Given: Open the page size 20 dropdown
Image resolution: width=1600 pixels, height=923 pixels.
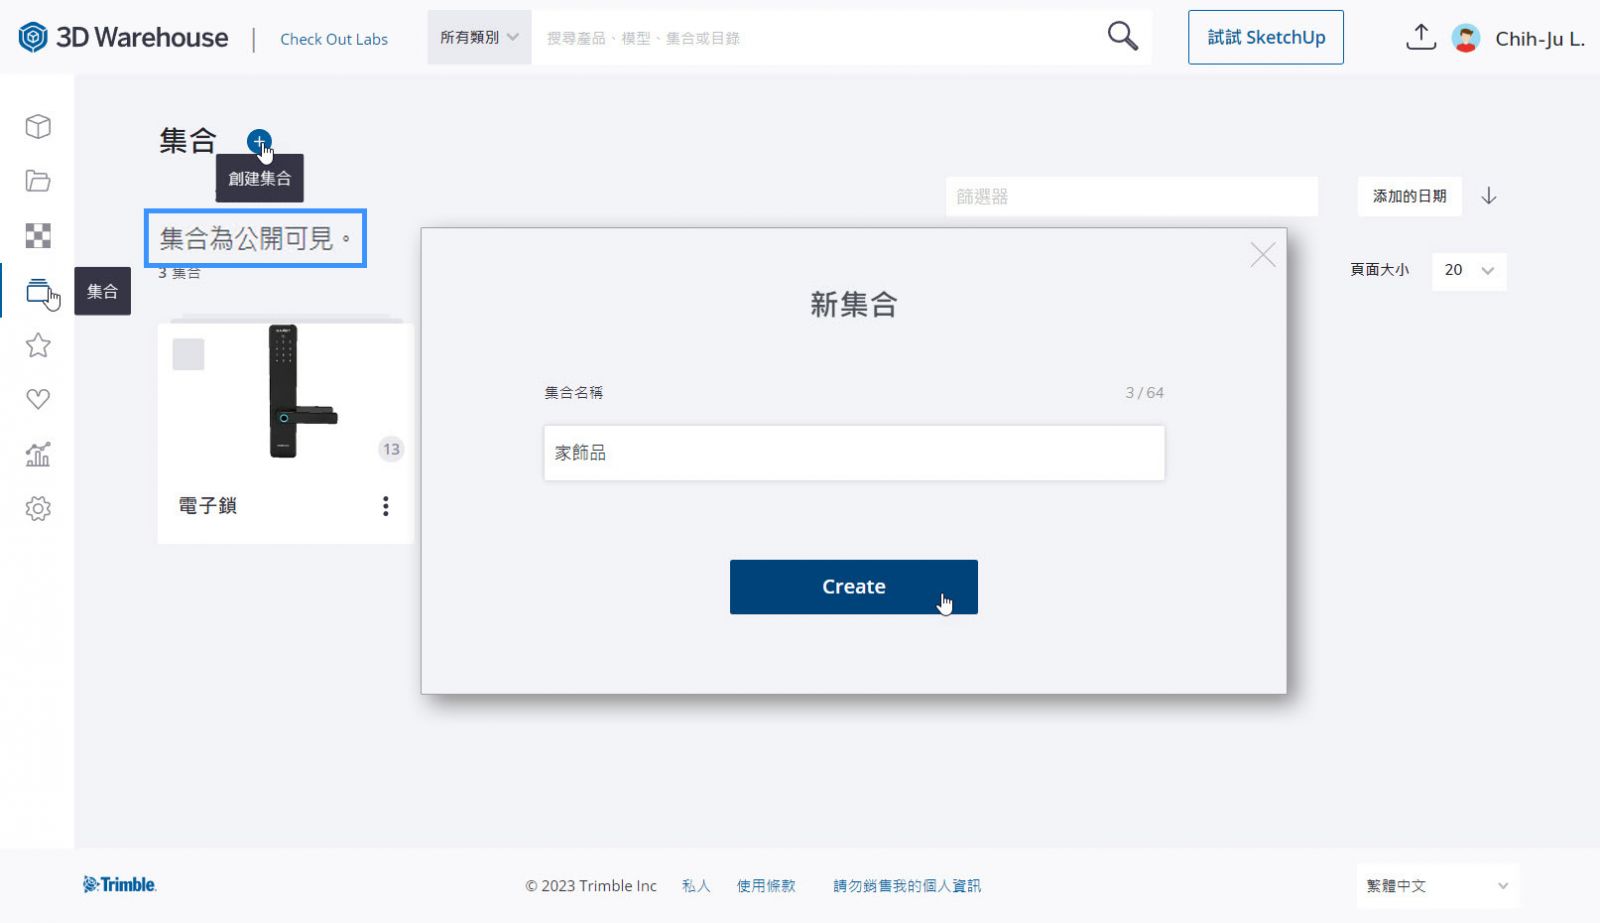Looking at the screenshot, I should point(1469,270).
